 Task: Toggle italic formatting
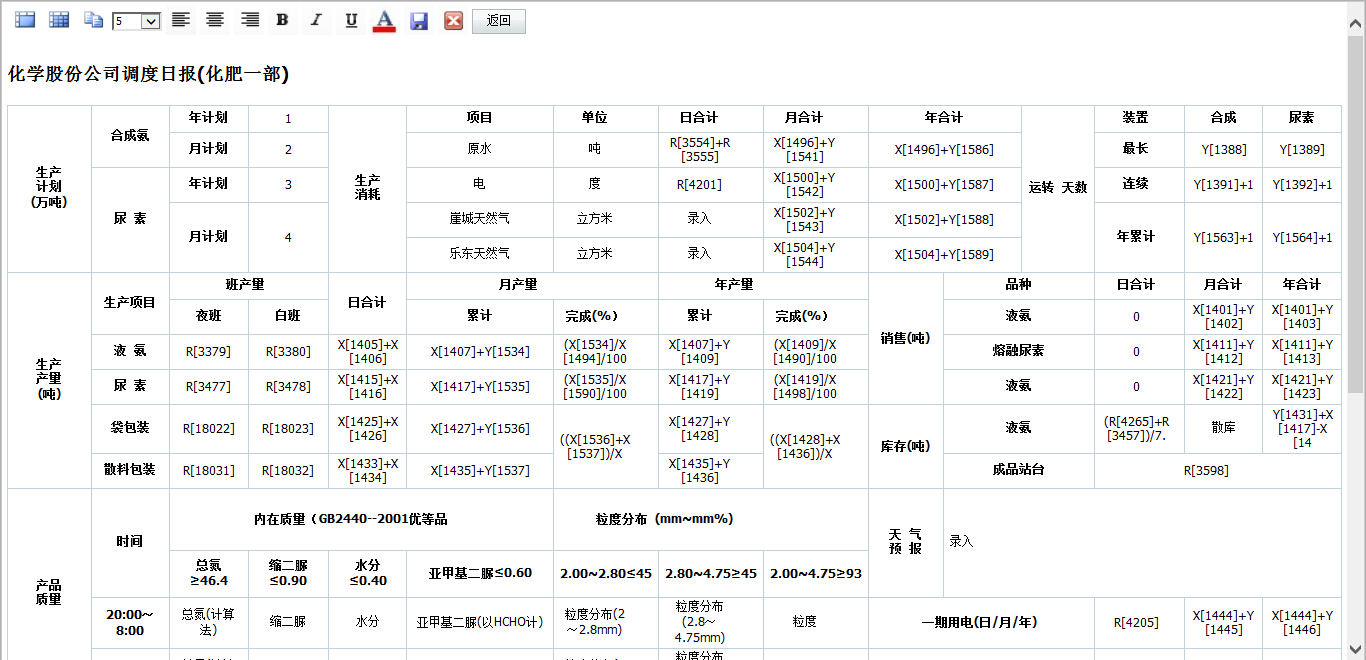click(317, 20)
